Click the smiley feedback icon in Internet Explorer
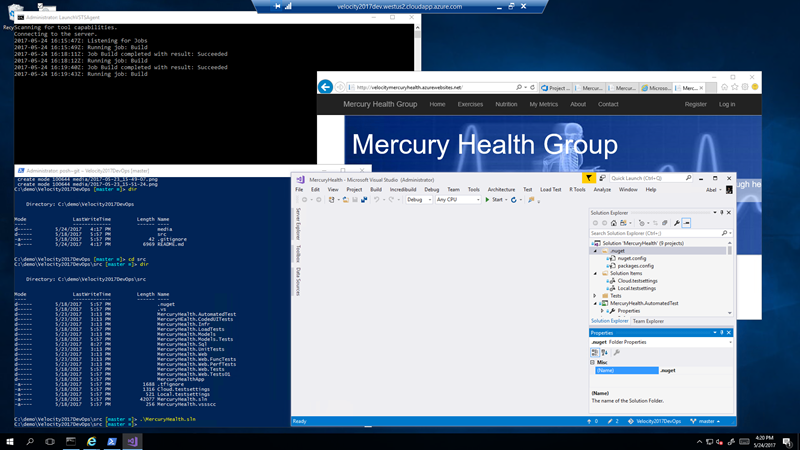This screenshot has height=450, width=800. (x=755, y=87)
